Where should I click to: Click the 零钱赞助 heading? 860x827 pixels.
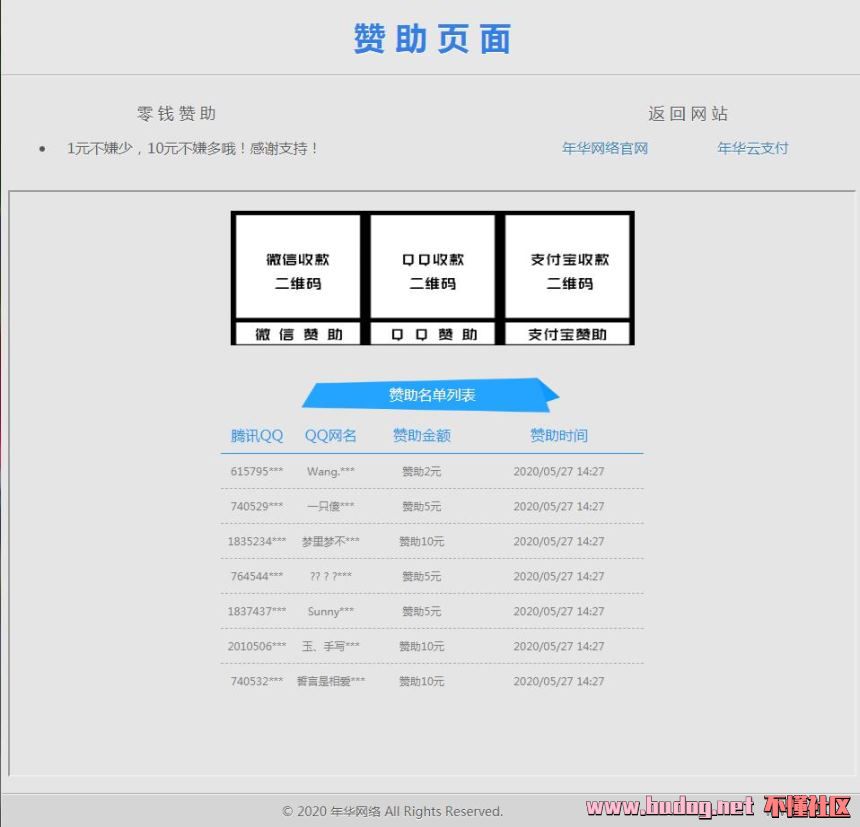pyautogui.click(x=177, y=114)
